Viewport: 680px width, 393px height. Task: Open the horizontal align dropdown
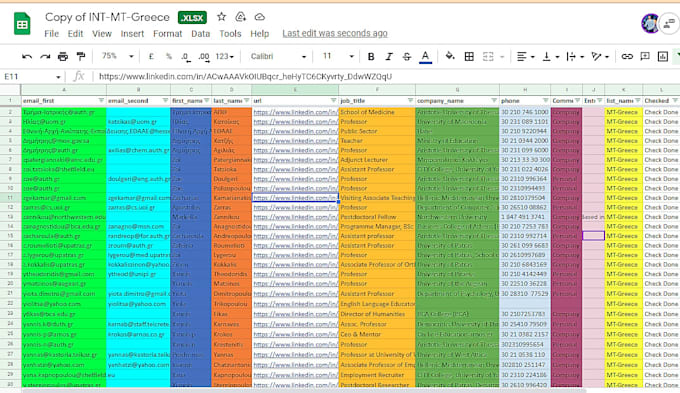click(525, 56)
